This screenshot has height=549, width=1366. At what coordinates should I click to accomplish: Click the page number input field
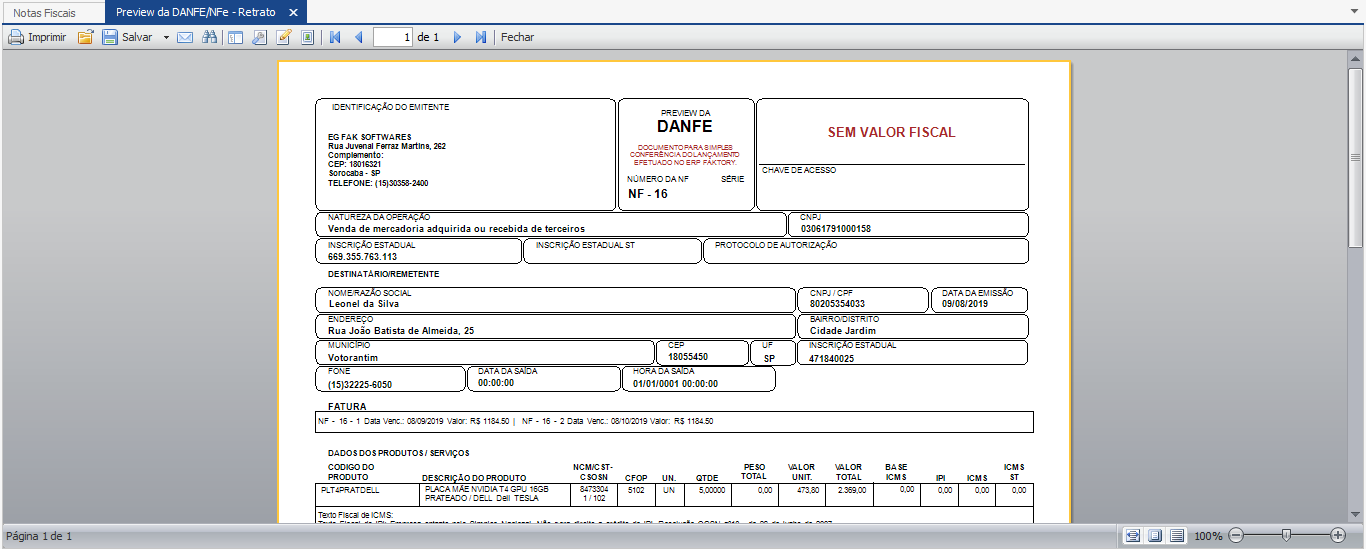393,37
